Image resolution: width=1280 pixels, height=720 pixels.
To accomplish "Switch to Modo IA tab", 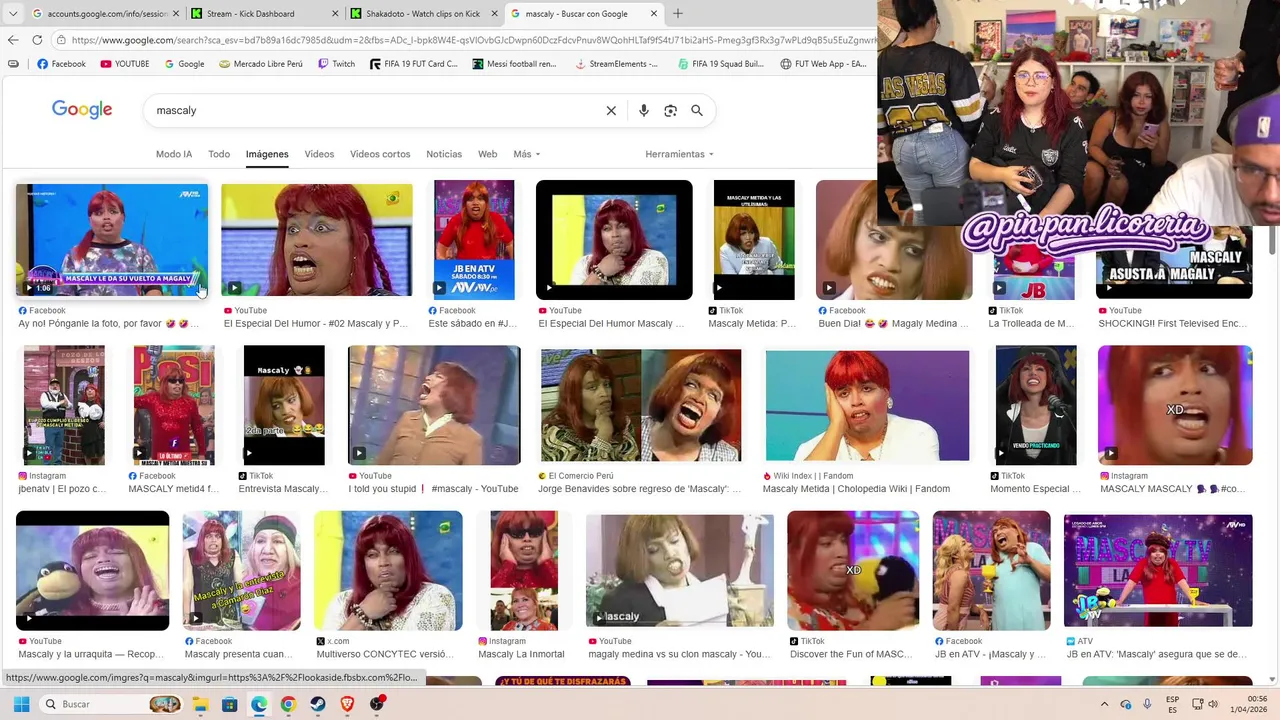I will tap(174, 154).
